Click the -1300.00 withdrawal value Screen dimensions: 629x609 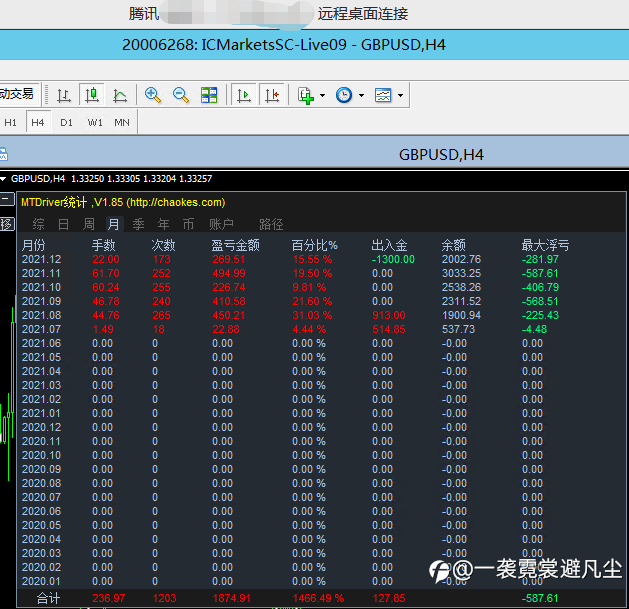pos(393,259)
